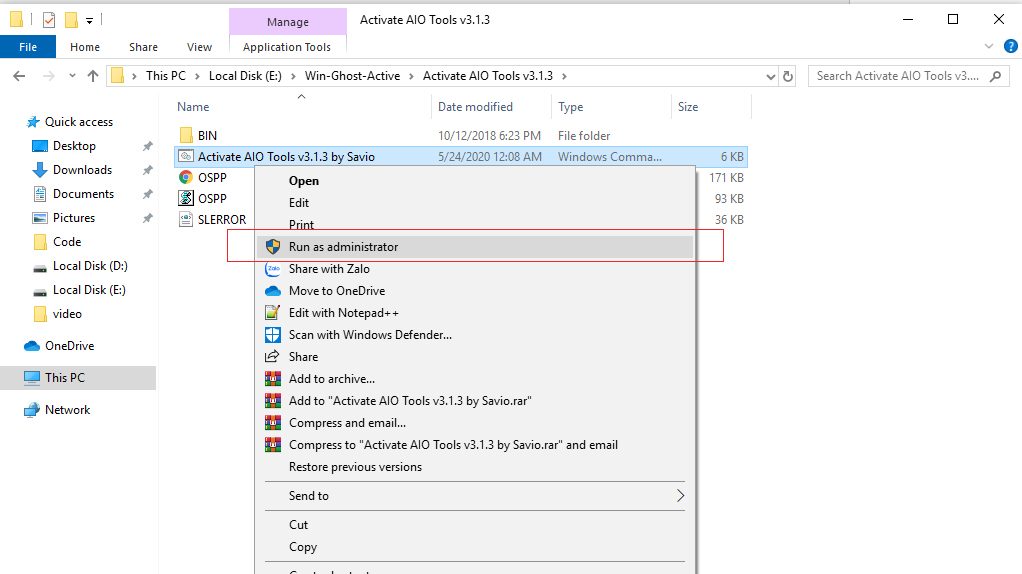Click the Notepad++ icon in context menu

(272, 313)
